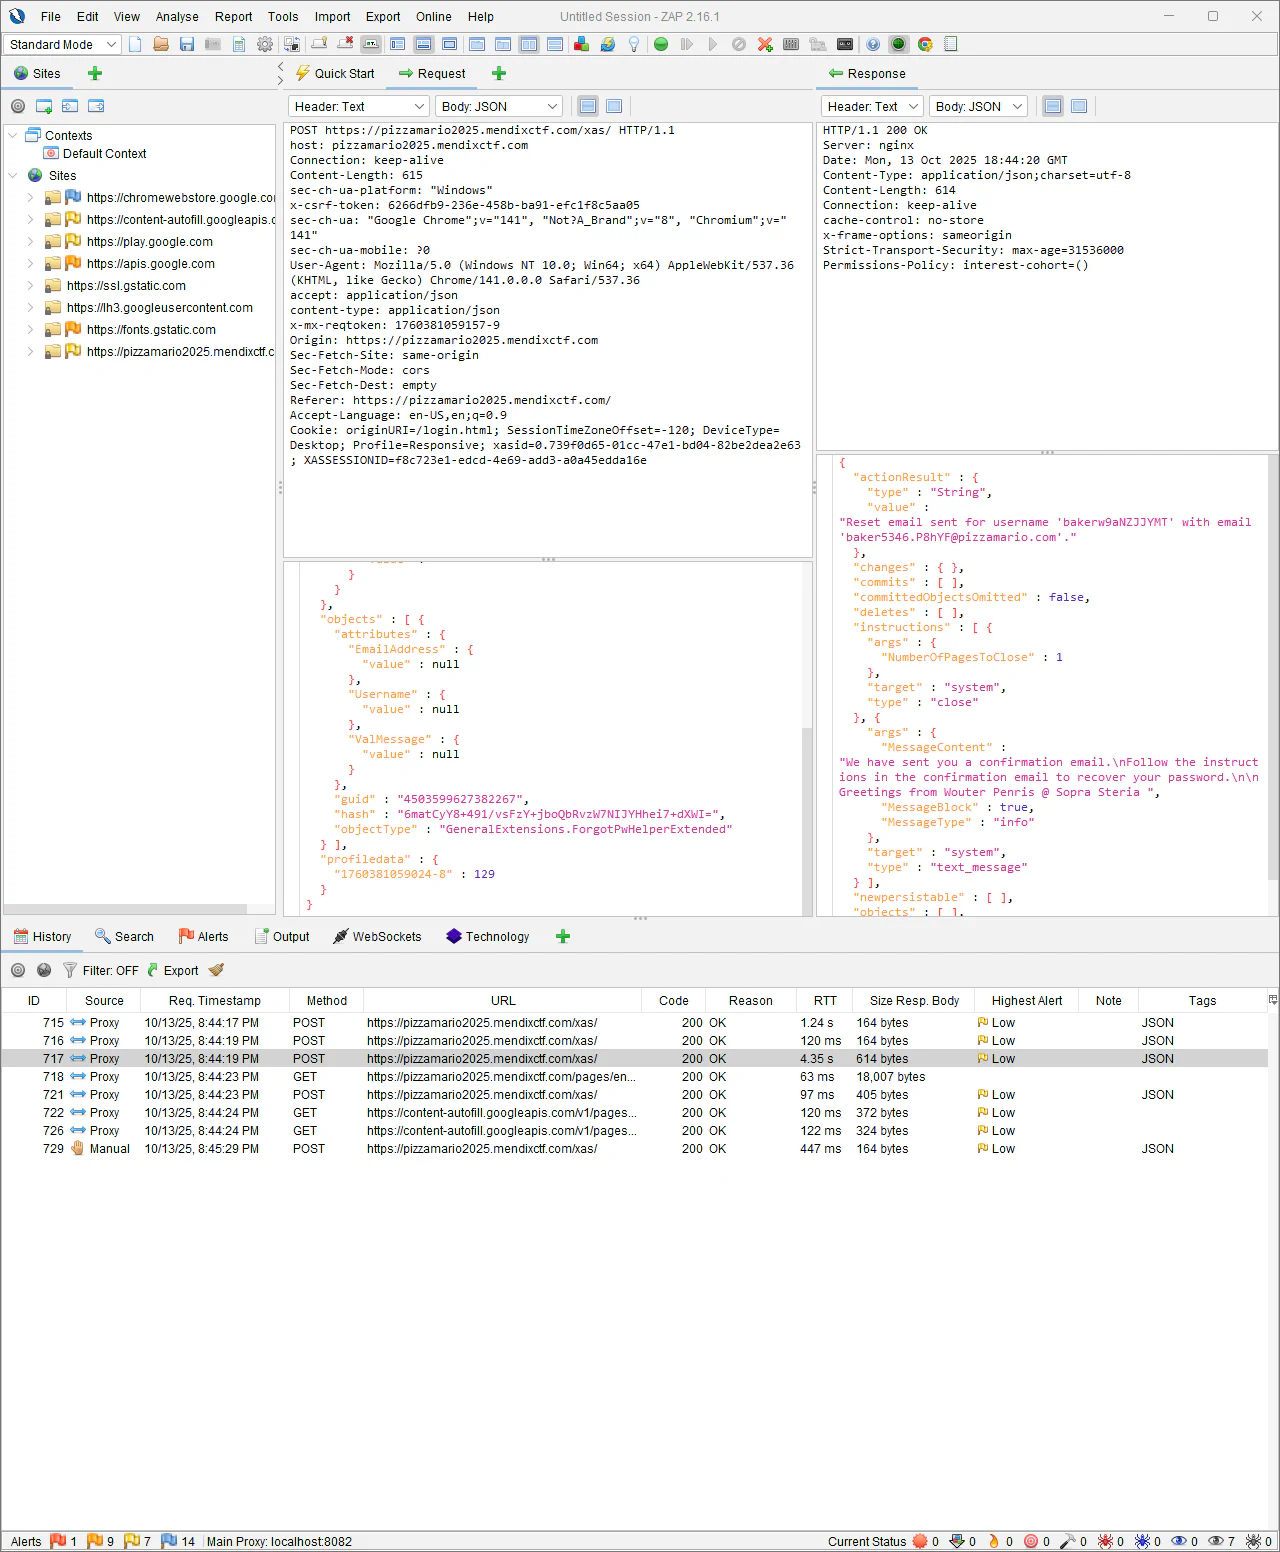Screen dimensions: 1280x1552
Task: Open the add-ons marketplace icon
Action: point(581,44)
